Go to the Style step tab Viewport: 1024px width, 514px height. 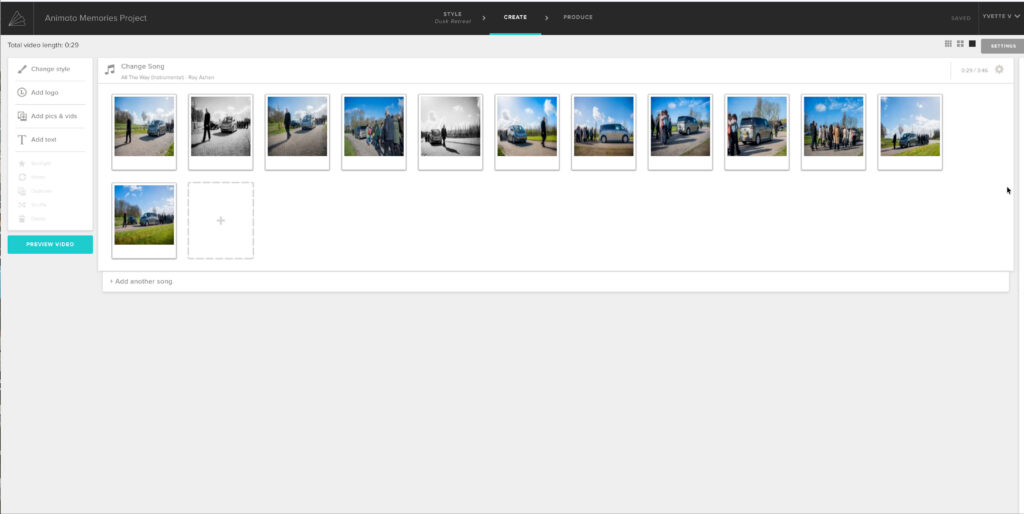tap(453, 18)
